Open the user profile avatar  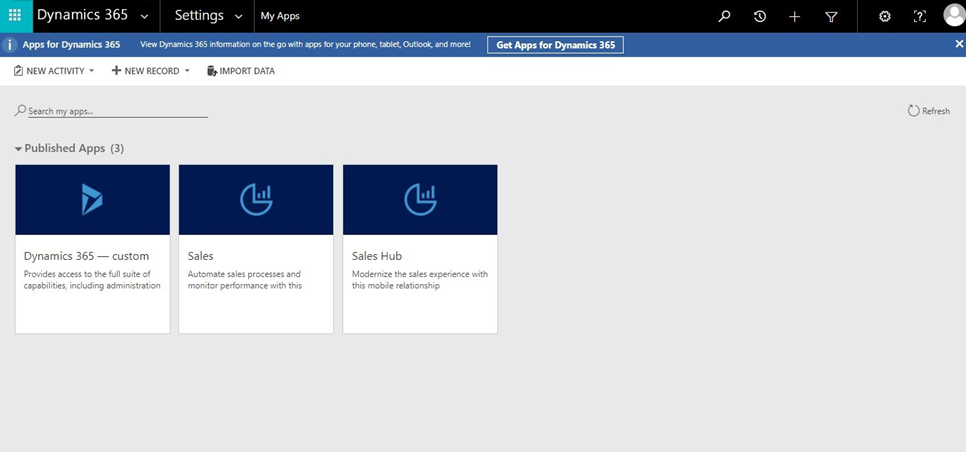coord(953,16)
